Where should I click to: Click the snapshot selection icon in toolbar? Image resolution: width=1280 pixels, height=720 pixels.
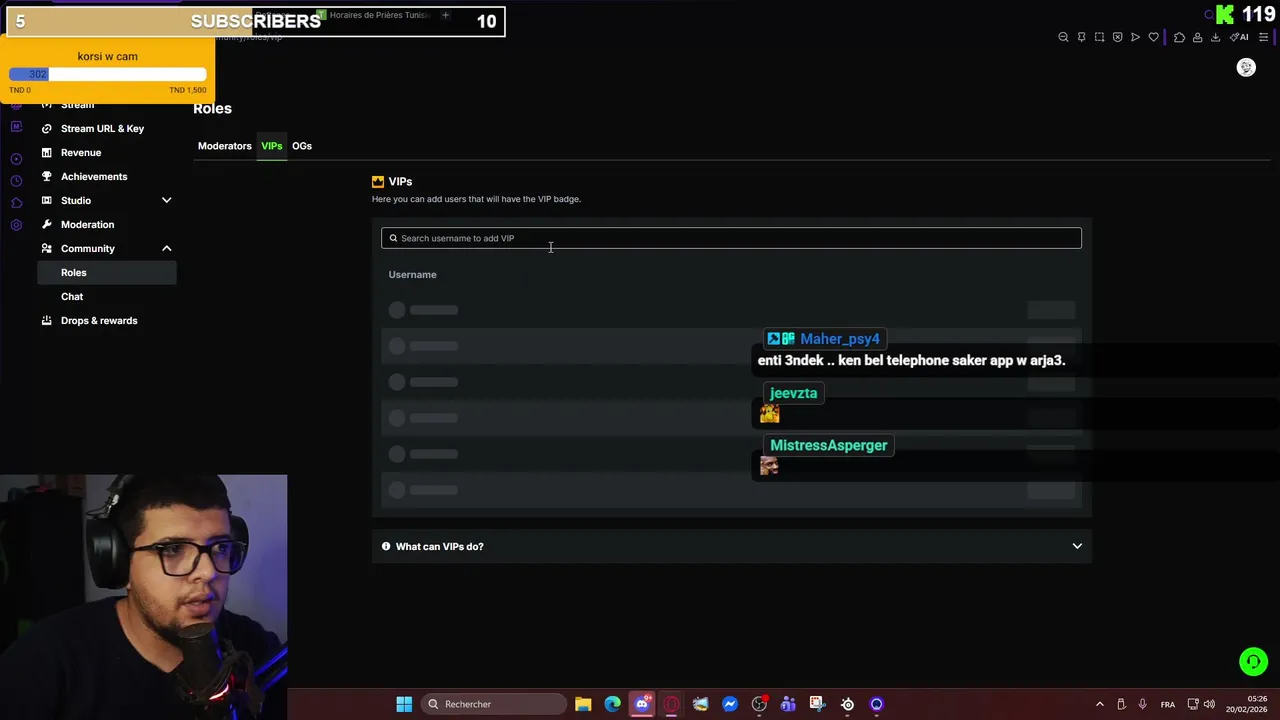click(1099, 37)
